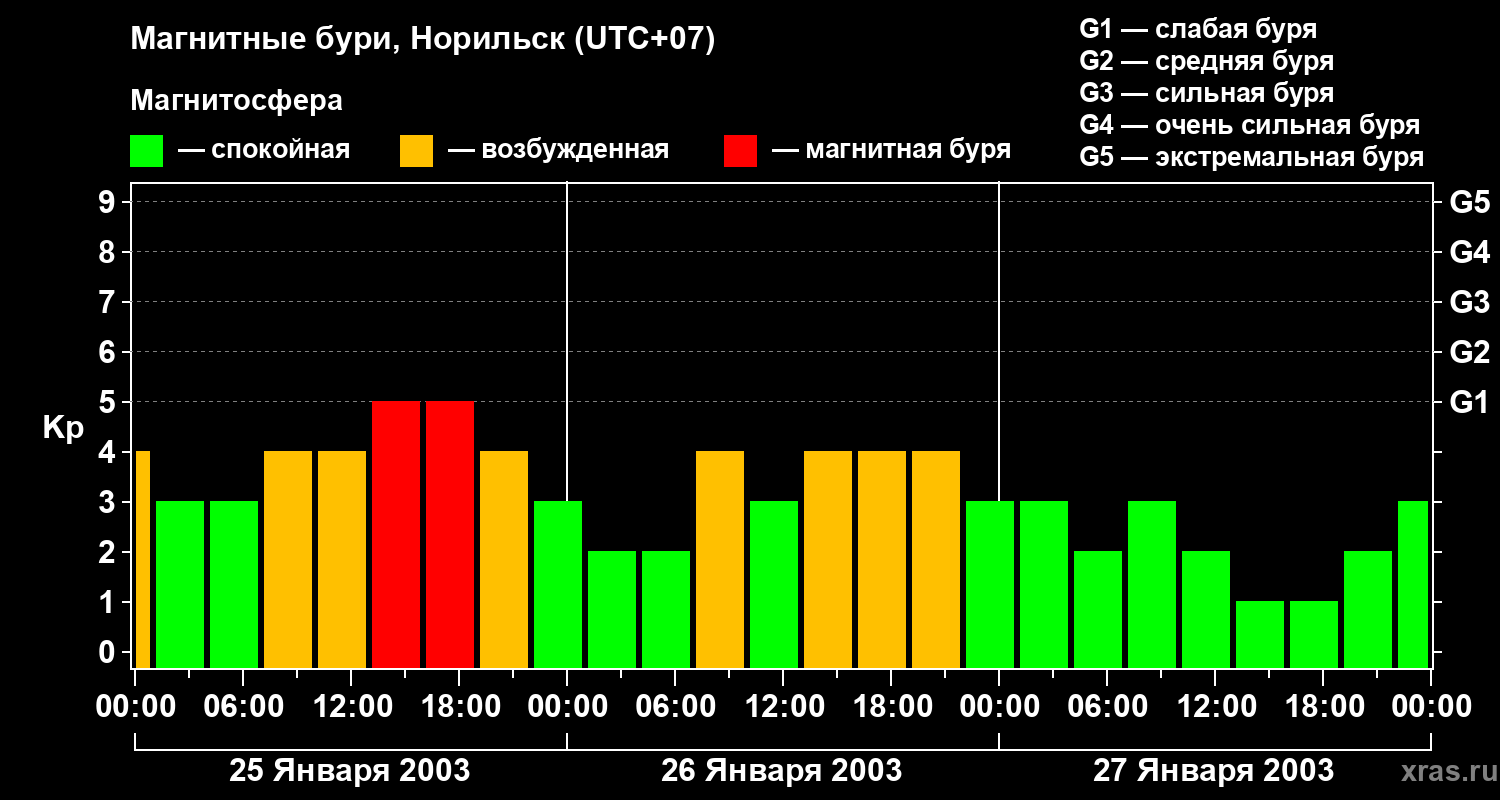
Task: Click the "Kp" axis label
Action: coord(64,429)
